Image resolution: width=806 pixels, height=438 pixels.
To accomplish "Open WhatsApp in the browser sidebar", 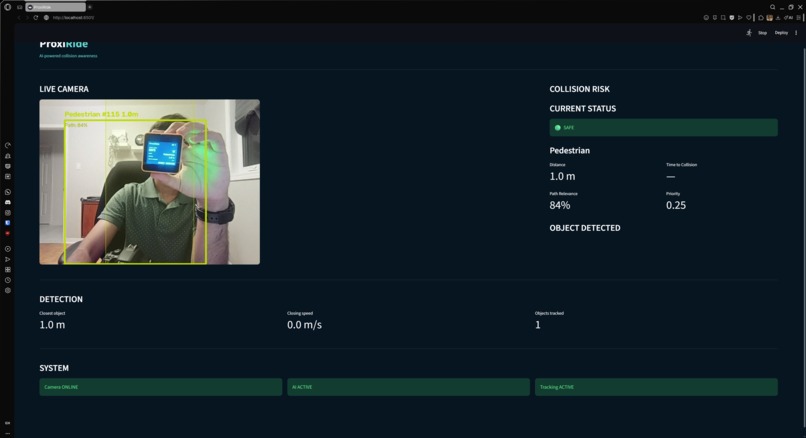I will pyautogui.click(x=8, y=192).
